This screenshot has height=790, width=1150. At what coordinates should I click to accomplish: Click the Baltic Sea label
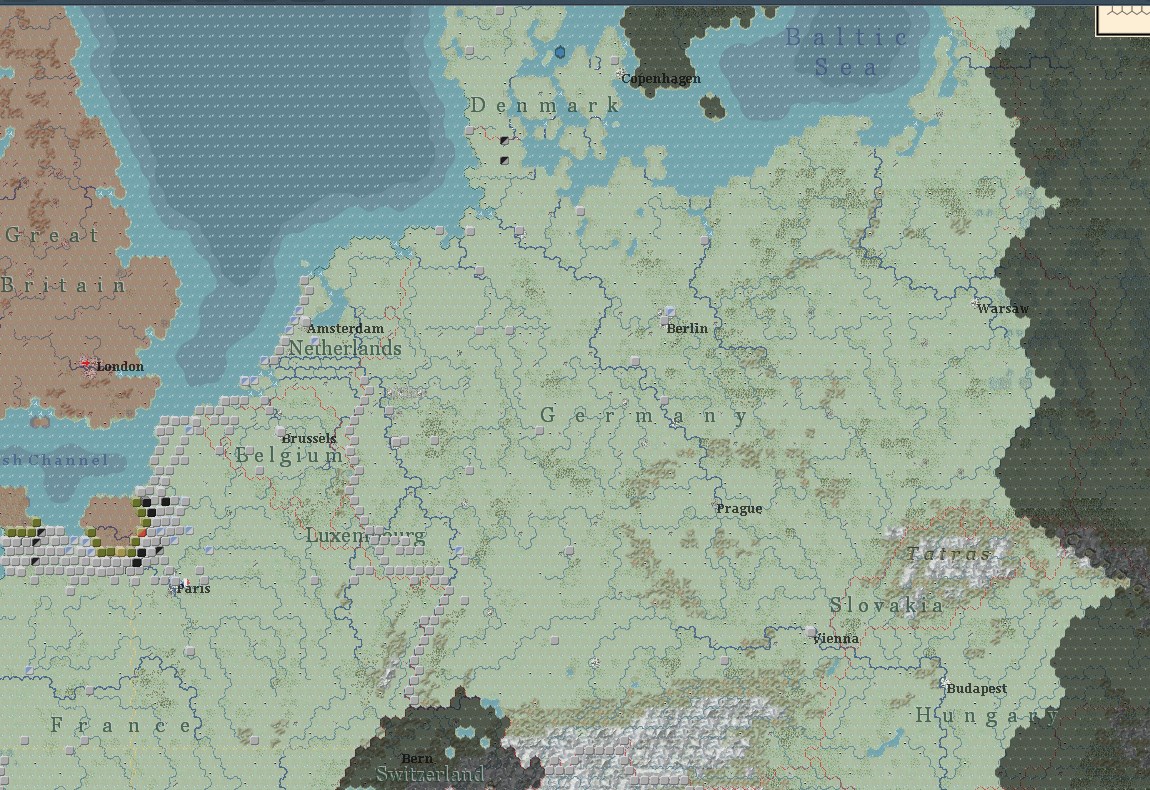point(846,52)
